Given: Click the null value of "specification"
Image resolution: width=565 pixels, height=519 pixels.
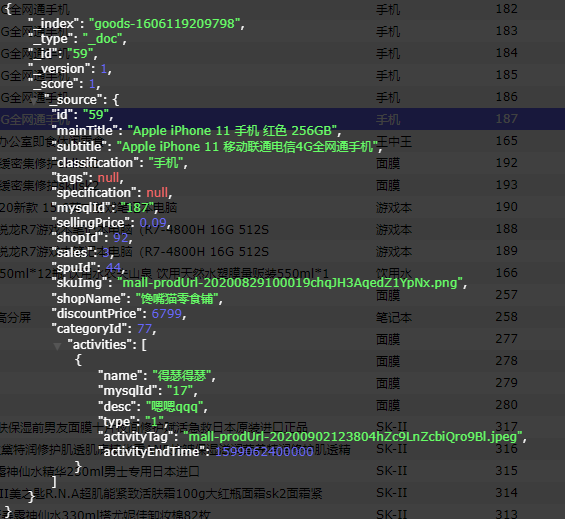Looking at the screenshot, I should coord(157,192).
